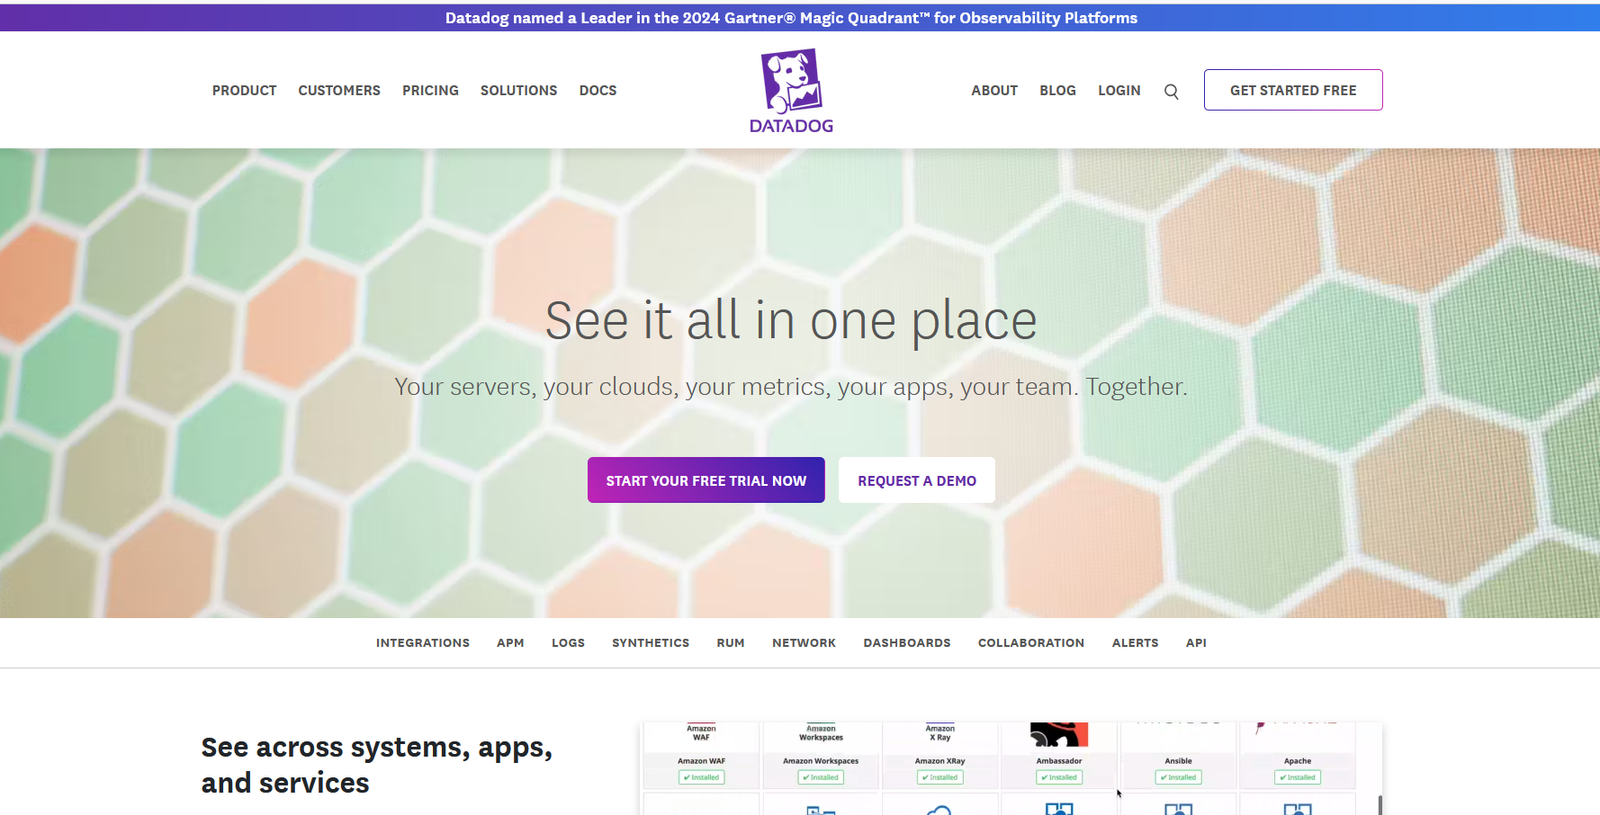Screen dimensions: 1600x815
Task: Click Installed badge under Amazon Workspaces
Action: (x=821, y=777)
